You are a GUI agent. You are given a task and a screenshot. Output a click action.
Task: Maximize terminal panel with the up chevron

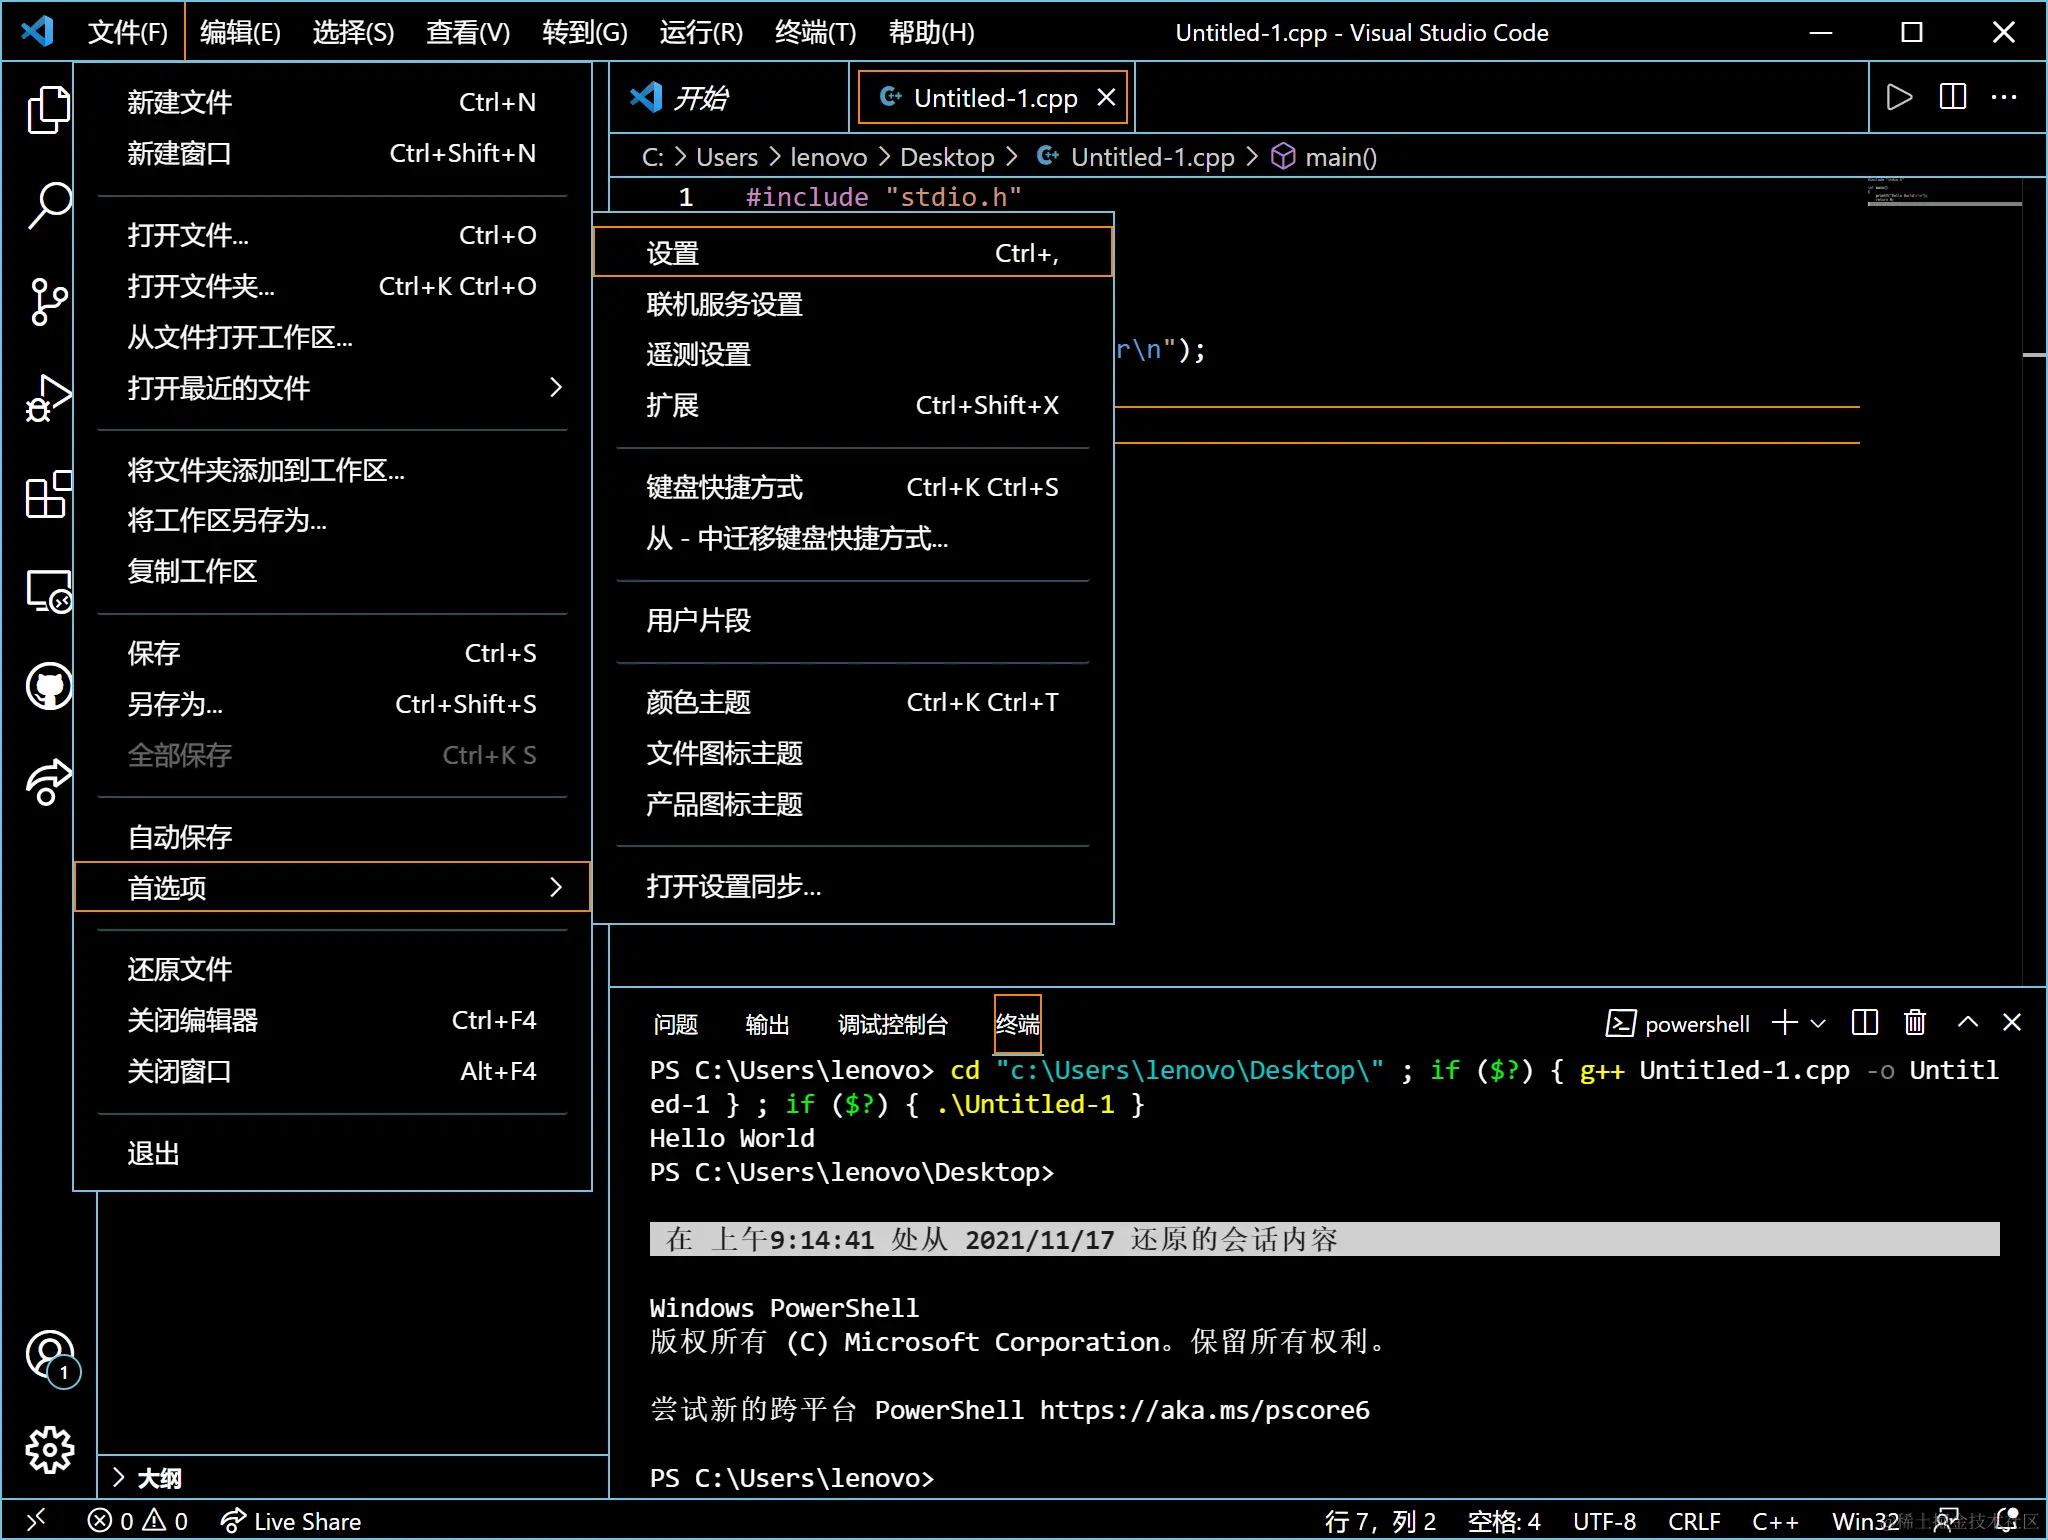click(1967, 1022)
